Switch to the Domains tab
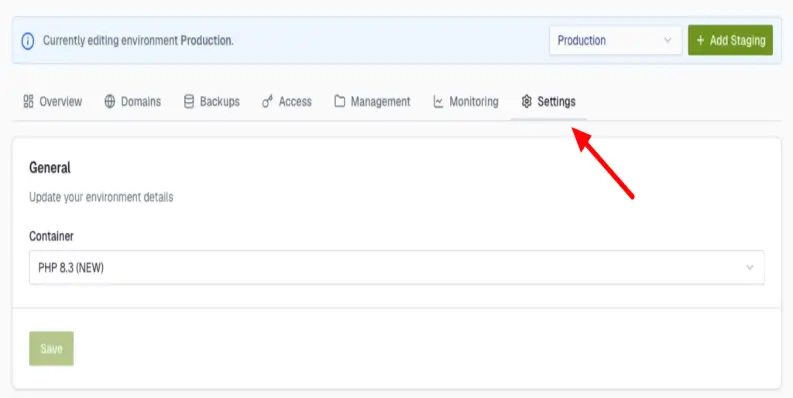793x398 pixels. click(x=133, y=102)
